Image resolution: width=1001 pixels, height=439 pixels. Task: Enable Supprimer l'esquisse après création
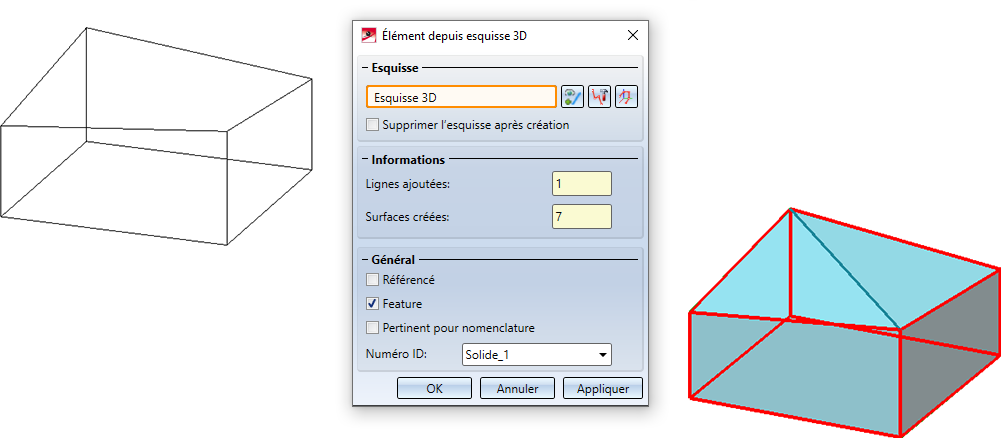[x=372, y=125]
